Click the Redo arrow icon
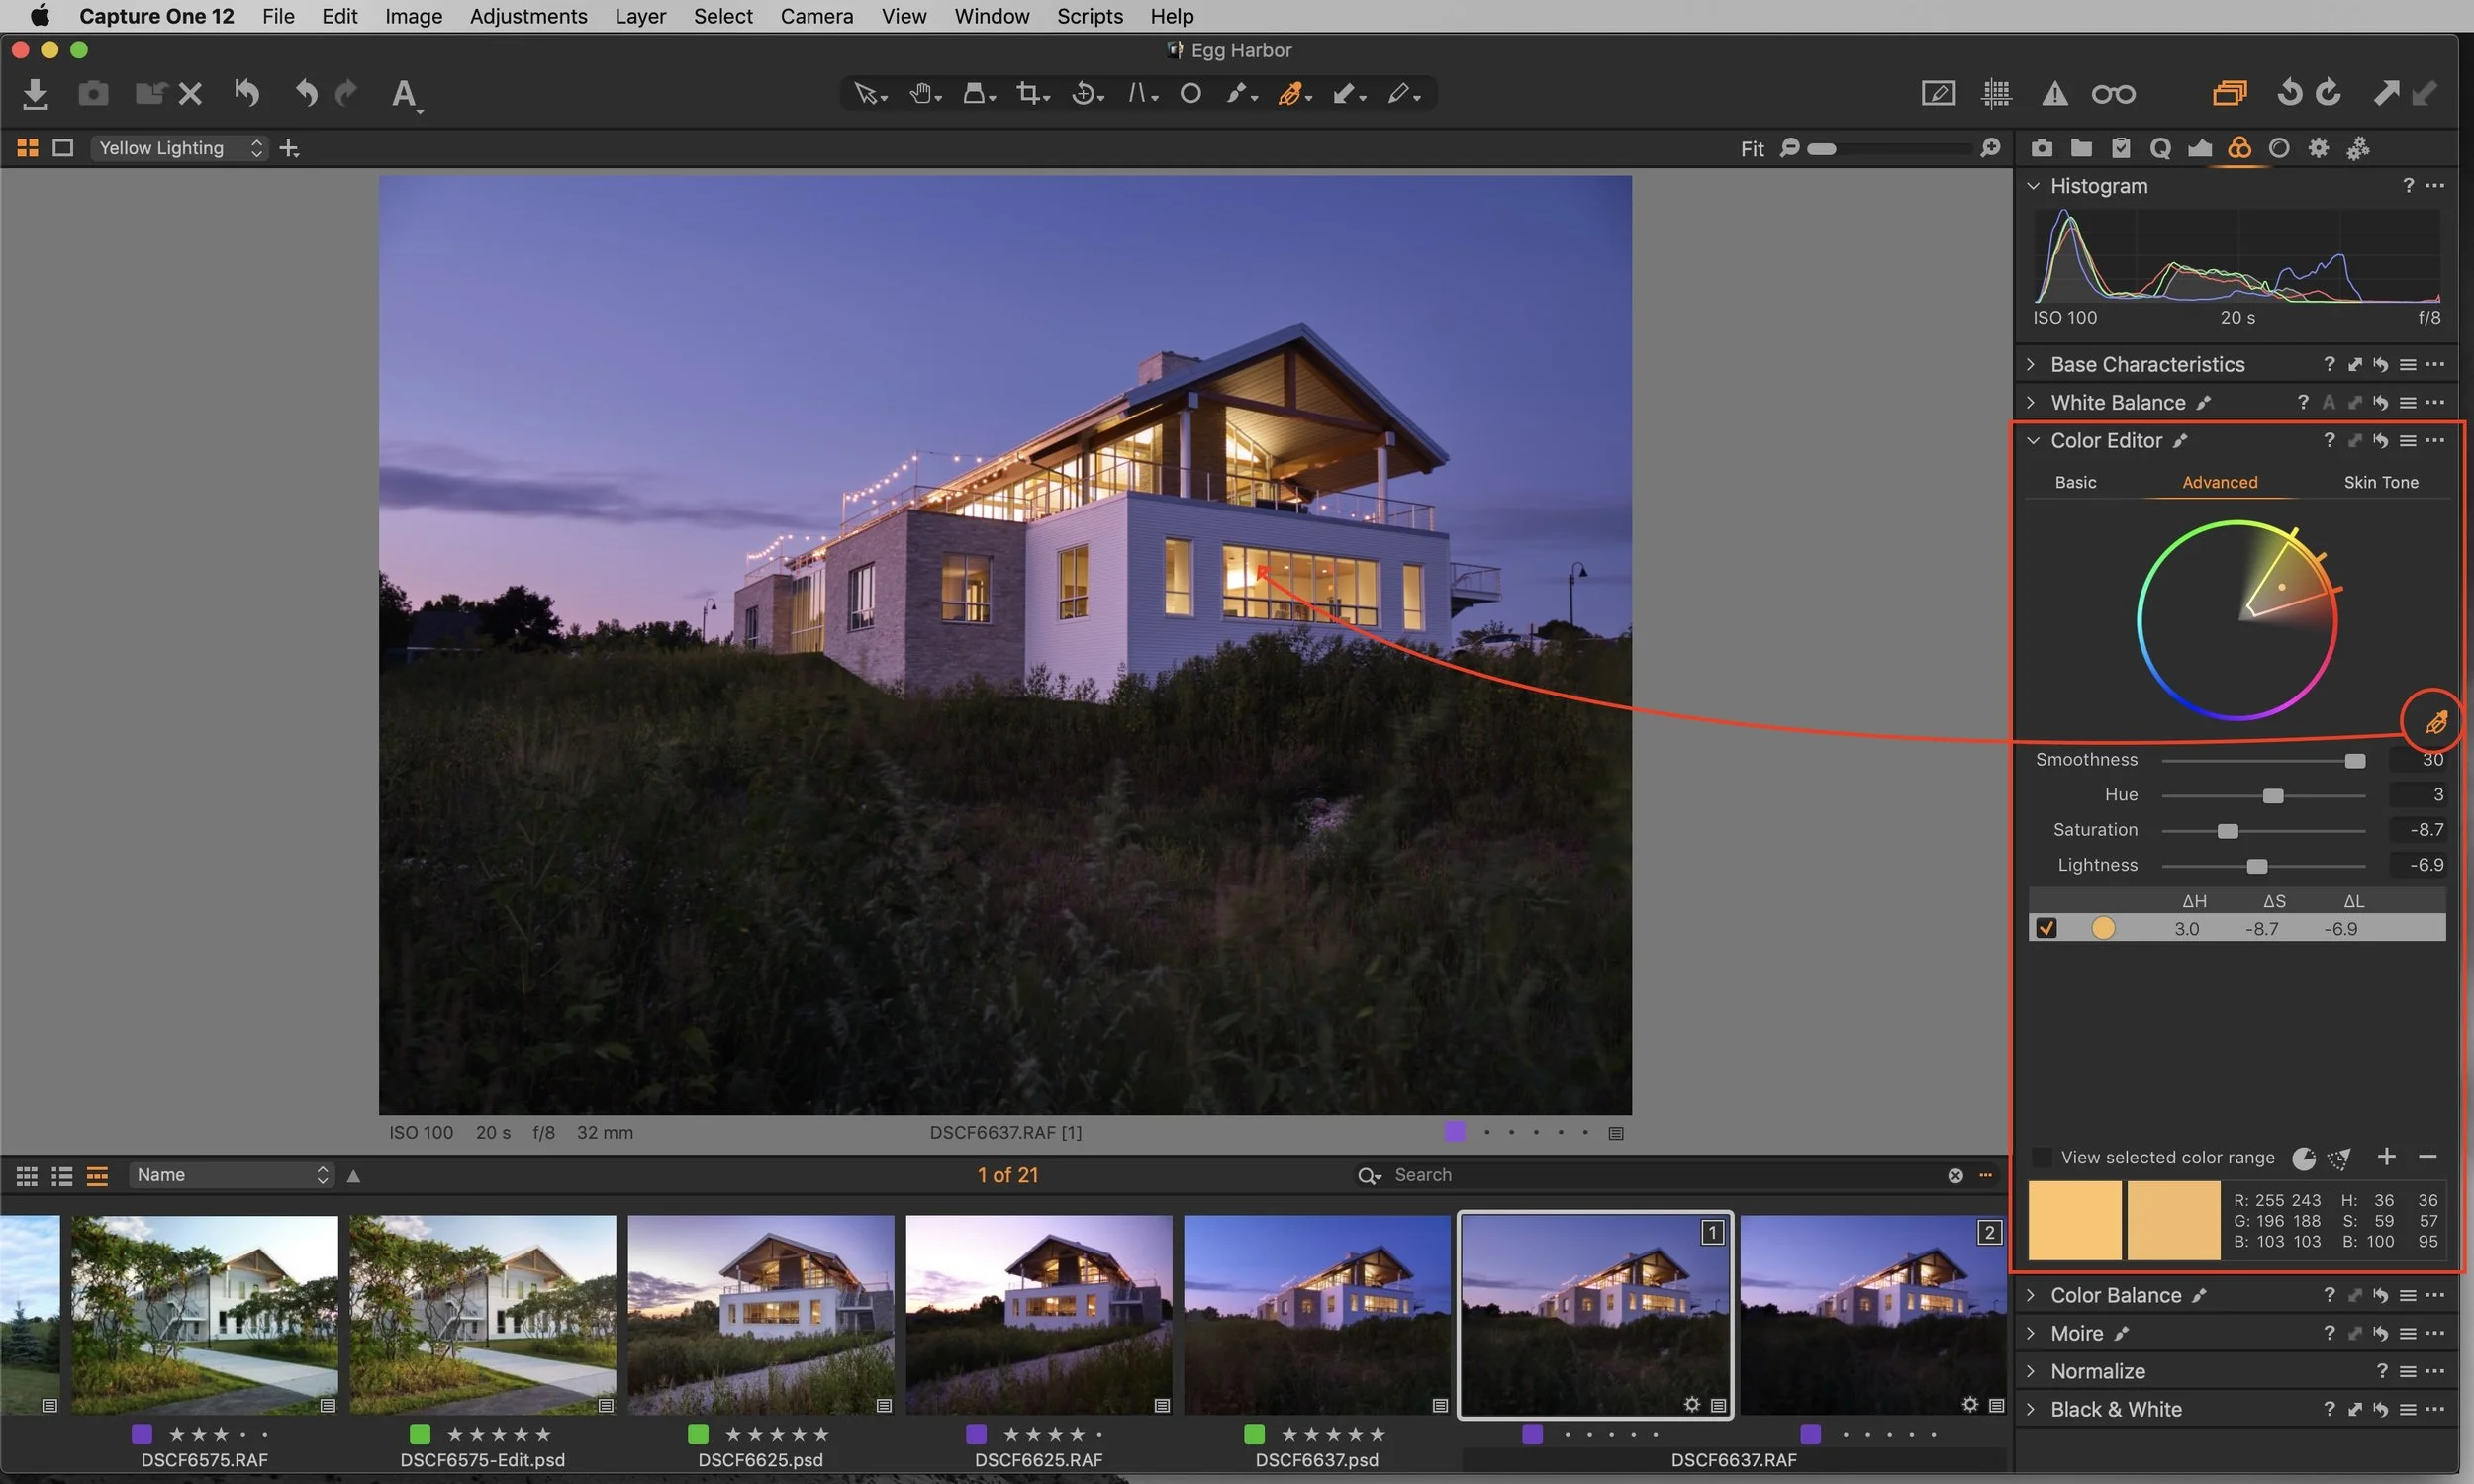The height and width of the screenshot is (1484, 2474). click(346, 93)
